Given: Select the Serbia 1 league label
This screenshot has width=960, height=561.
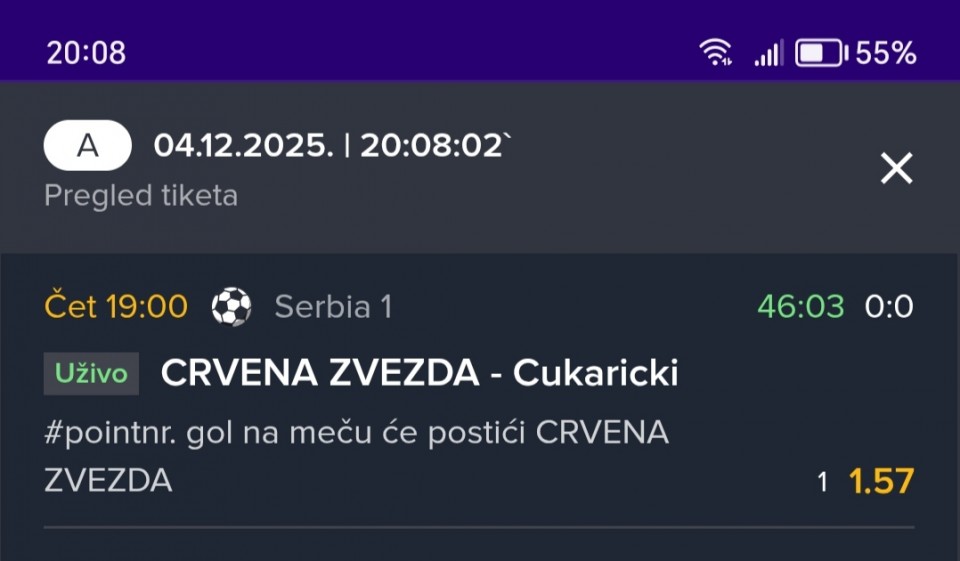Looking at the screenshot, I should click(x=332, y=307).
